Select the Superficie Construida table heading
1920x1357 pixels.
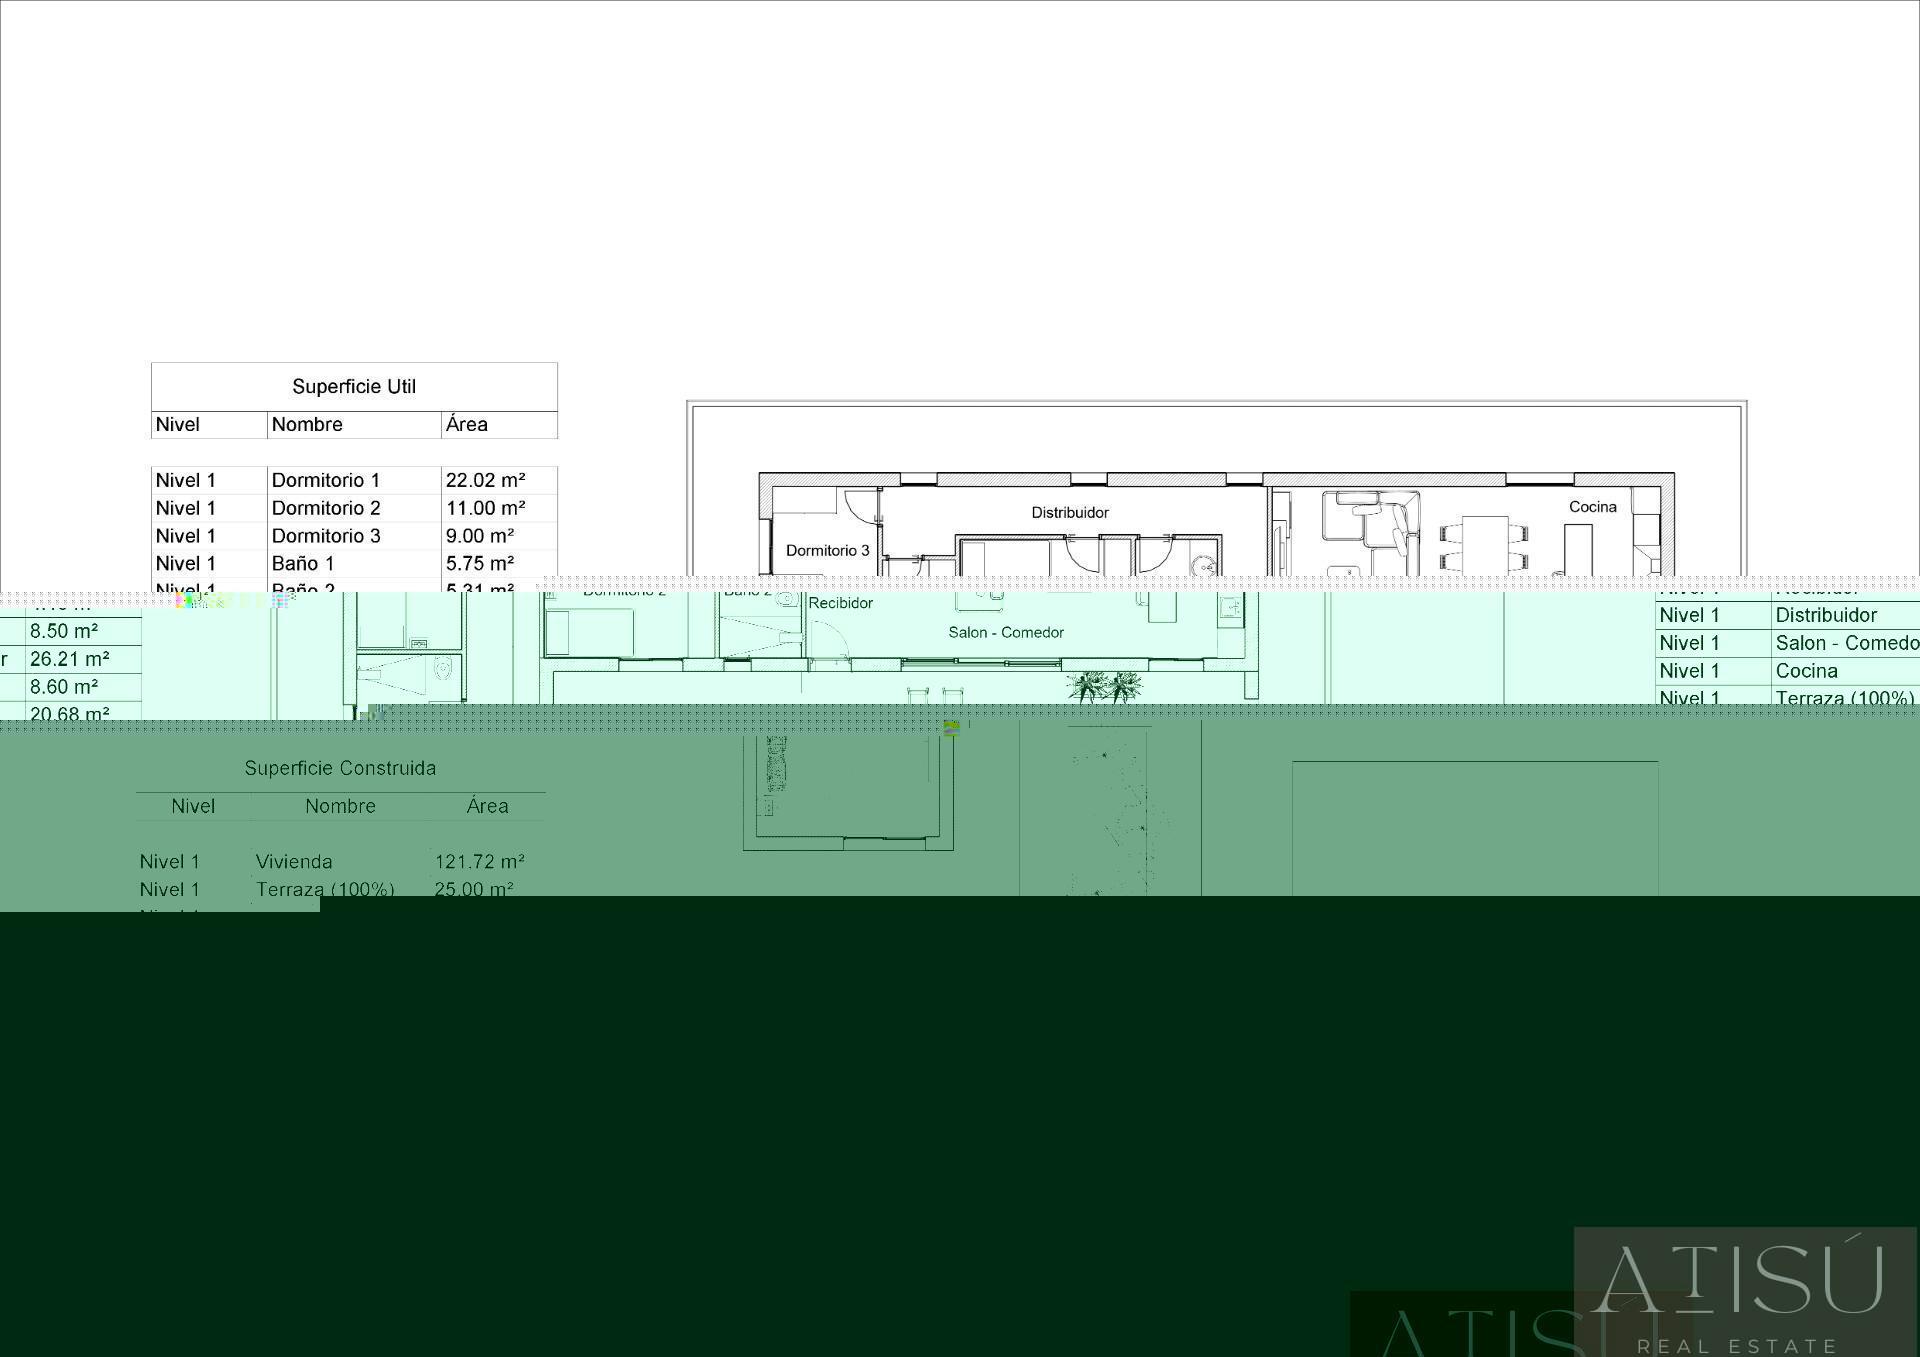340,768
